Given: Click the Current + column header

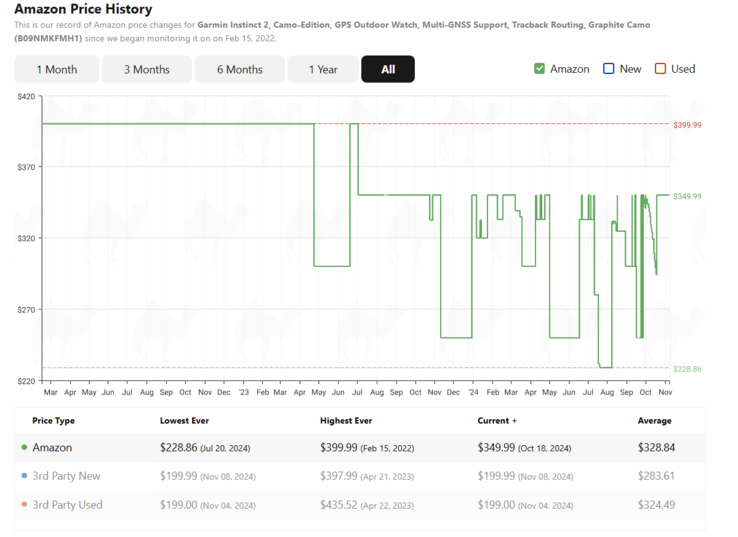Looking at the screenshot, I should click(x=497, y=421).
